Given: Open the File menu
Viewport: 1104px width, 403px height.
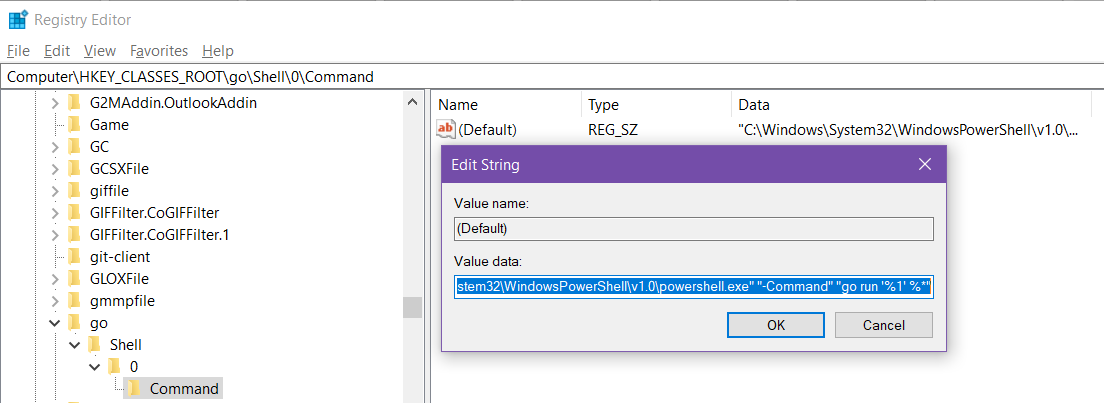Looking at the screenshot, I should point(18,51).
